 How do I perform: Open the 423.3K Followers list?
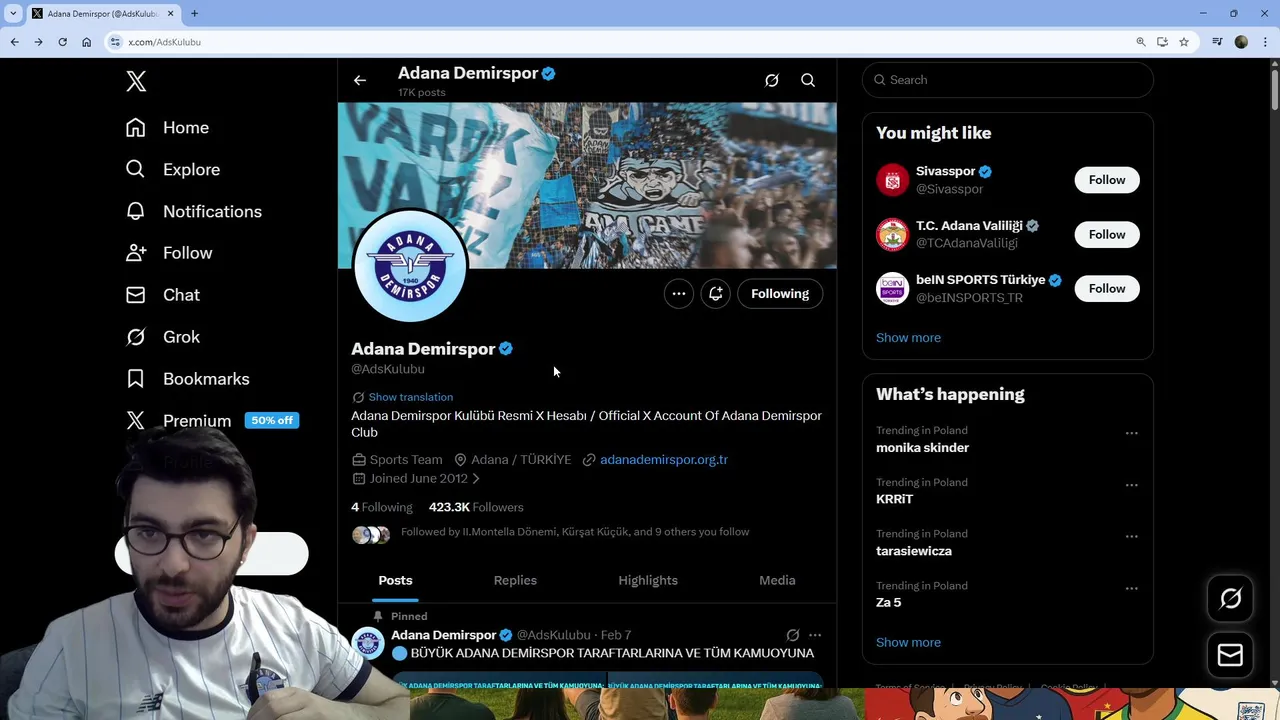(x=476, y=508)
